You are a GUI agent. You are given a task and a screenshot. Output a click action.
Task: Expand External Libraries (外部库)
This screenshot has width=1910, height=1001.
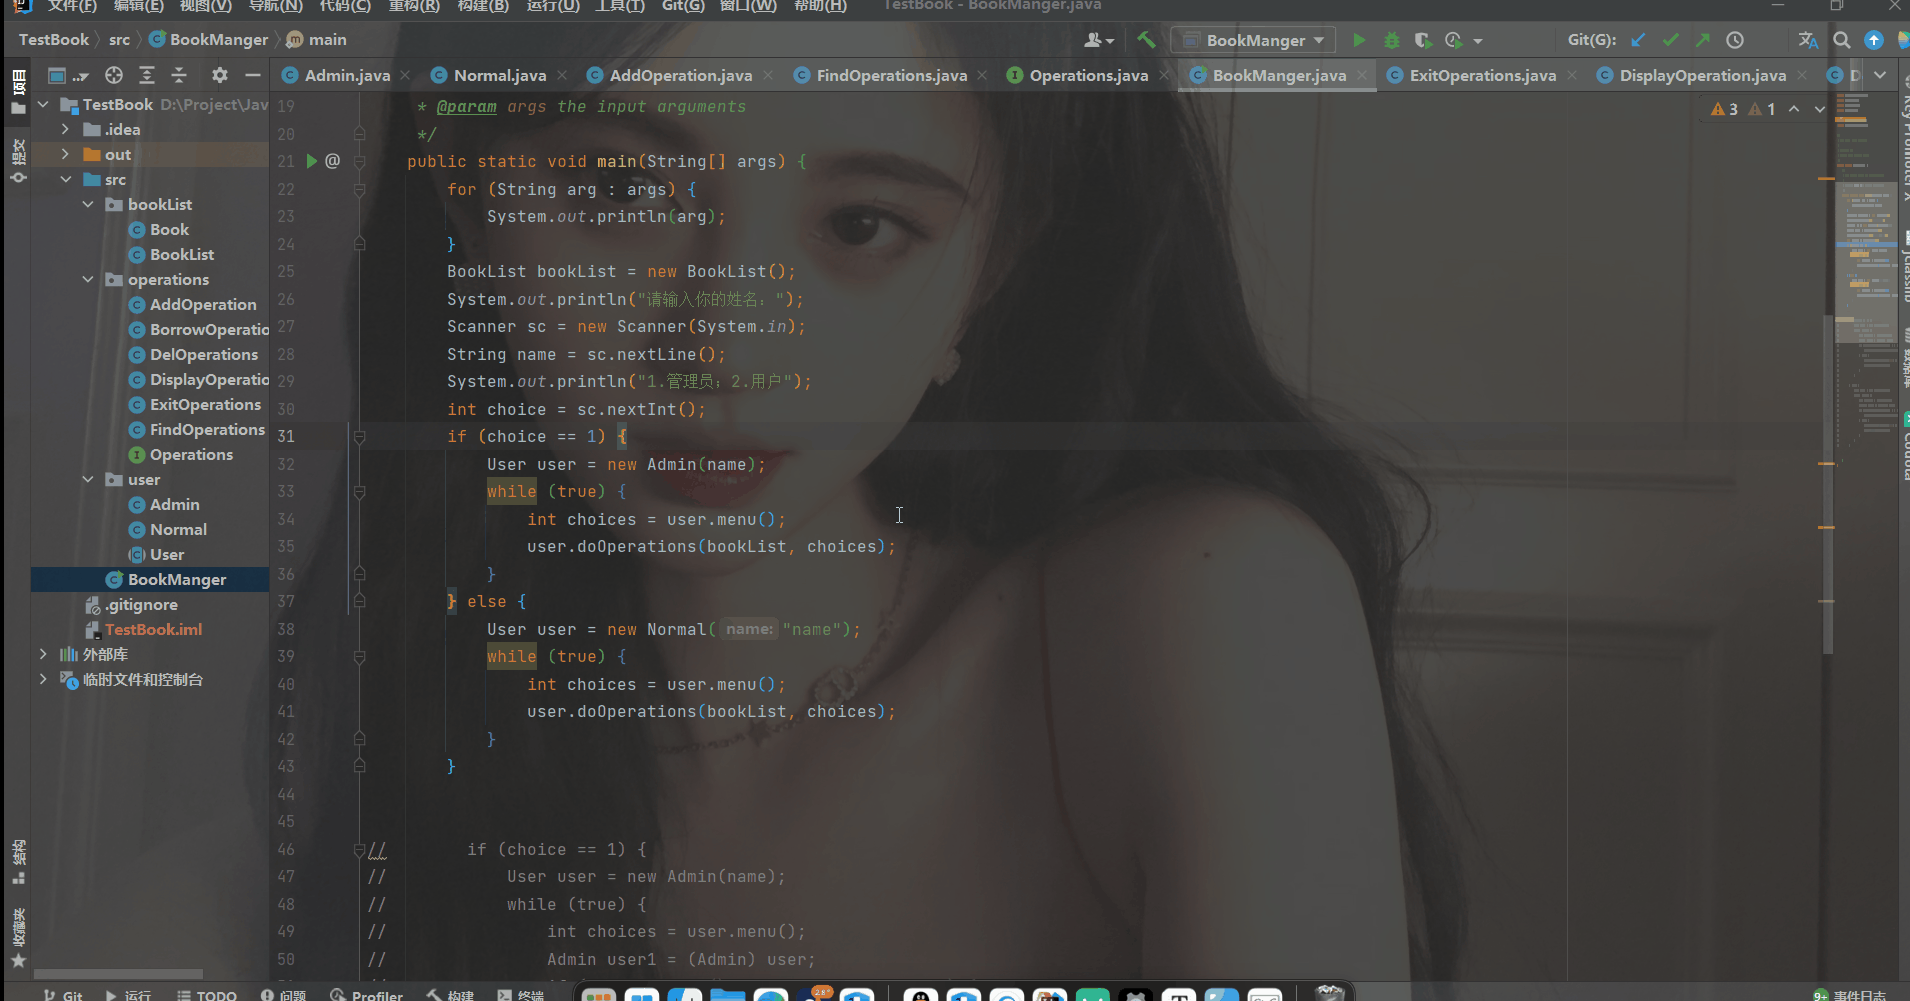[43, 654]
